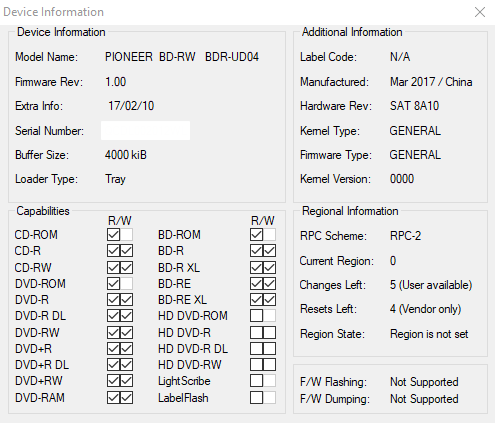Viewport: 495px width, 423px height.
Task: Toggle the HD DVD-R DL read checkbox
Action: (256, 349)
